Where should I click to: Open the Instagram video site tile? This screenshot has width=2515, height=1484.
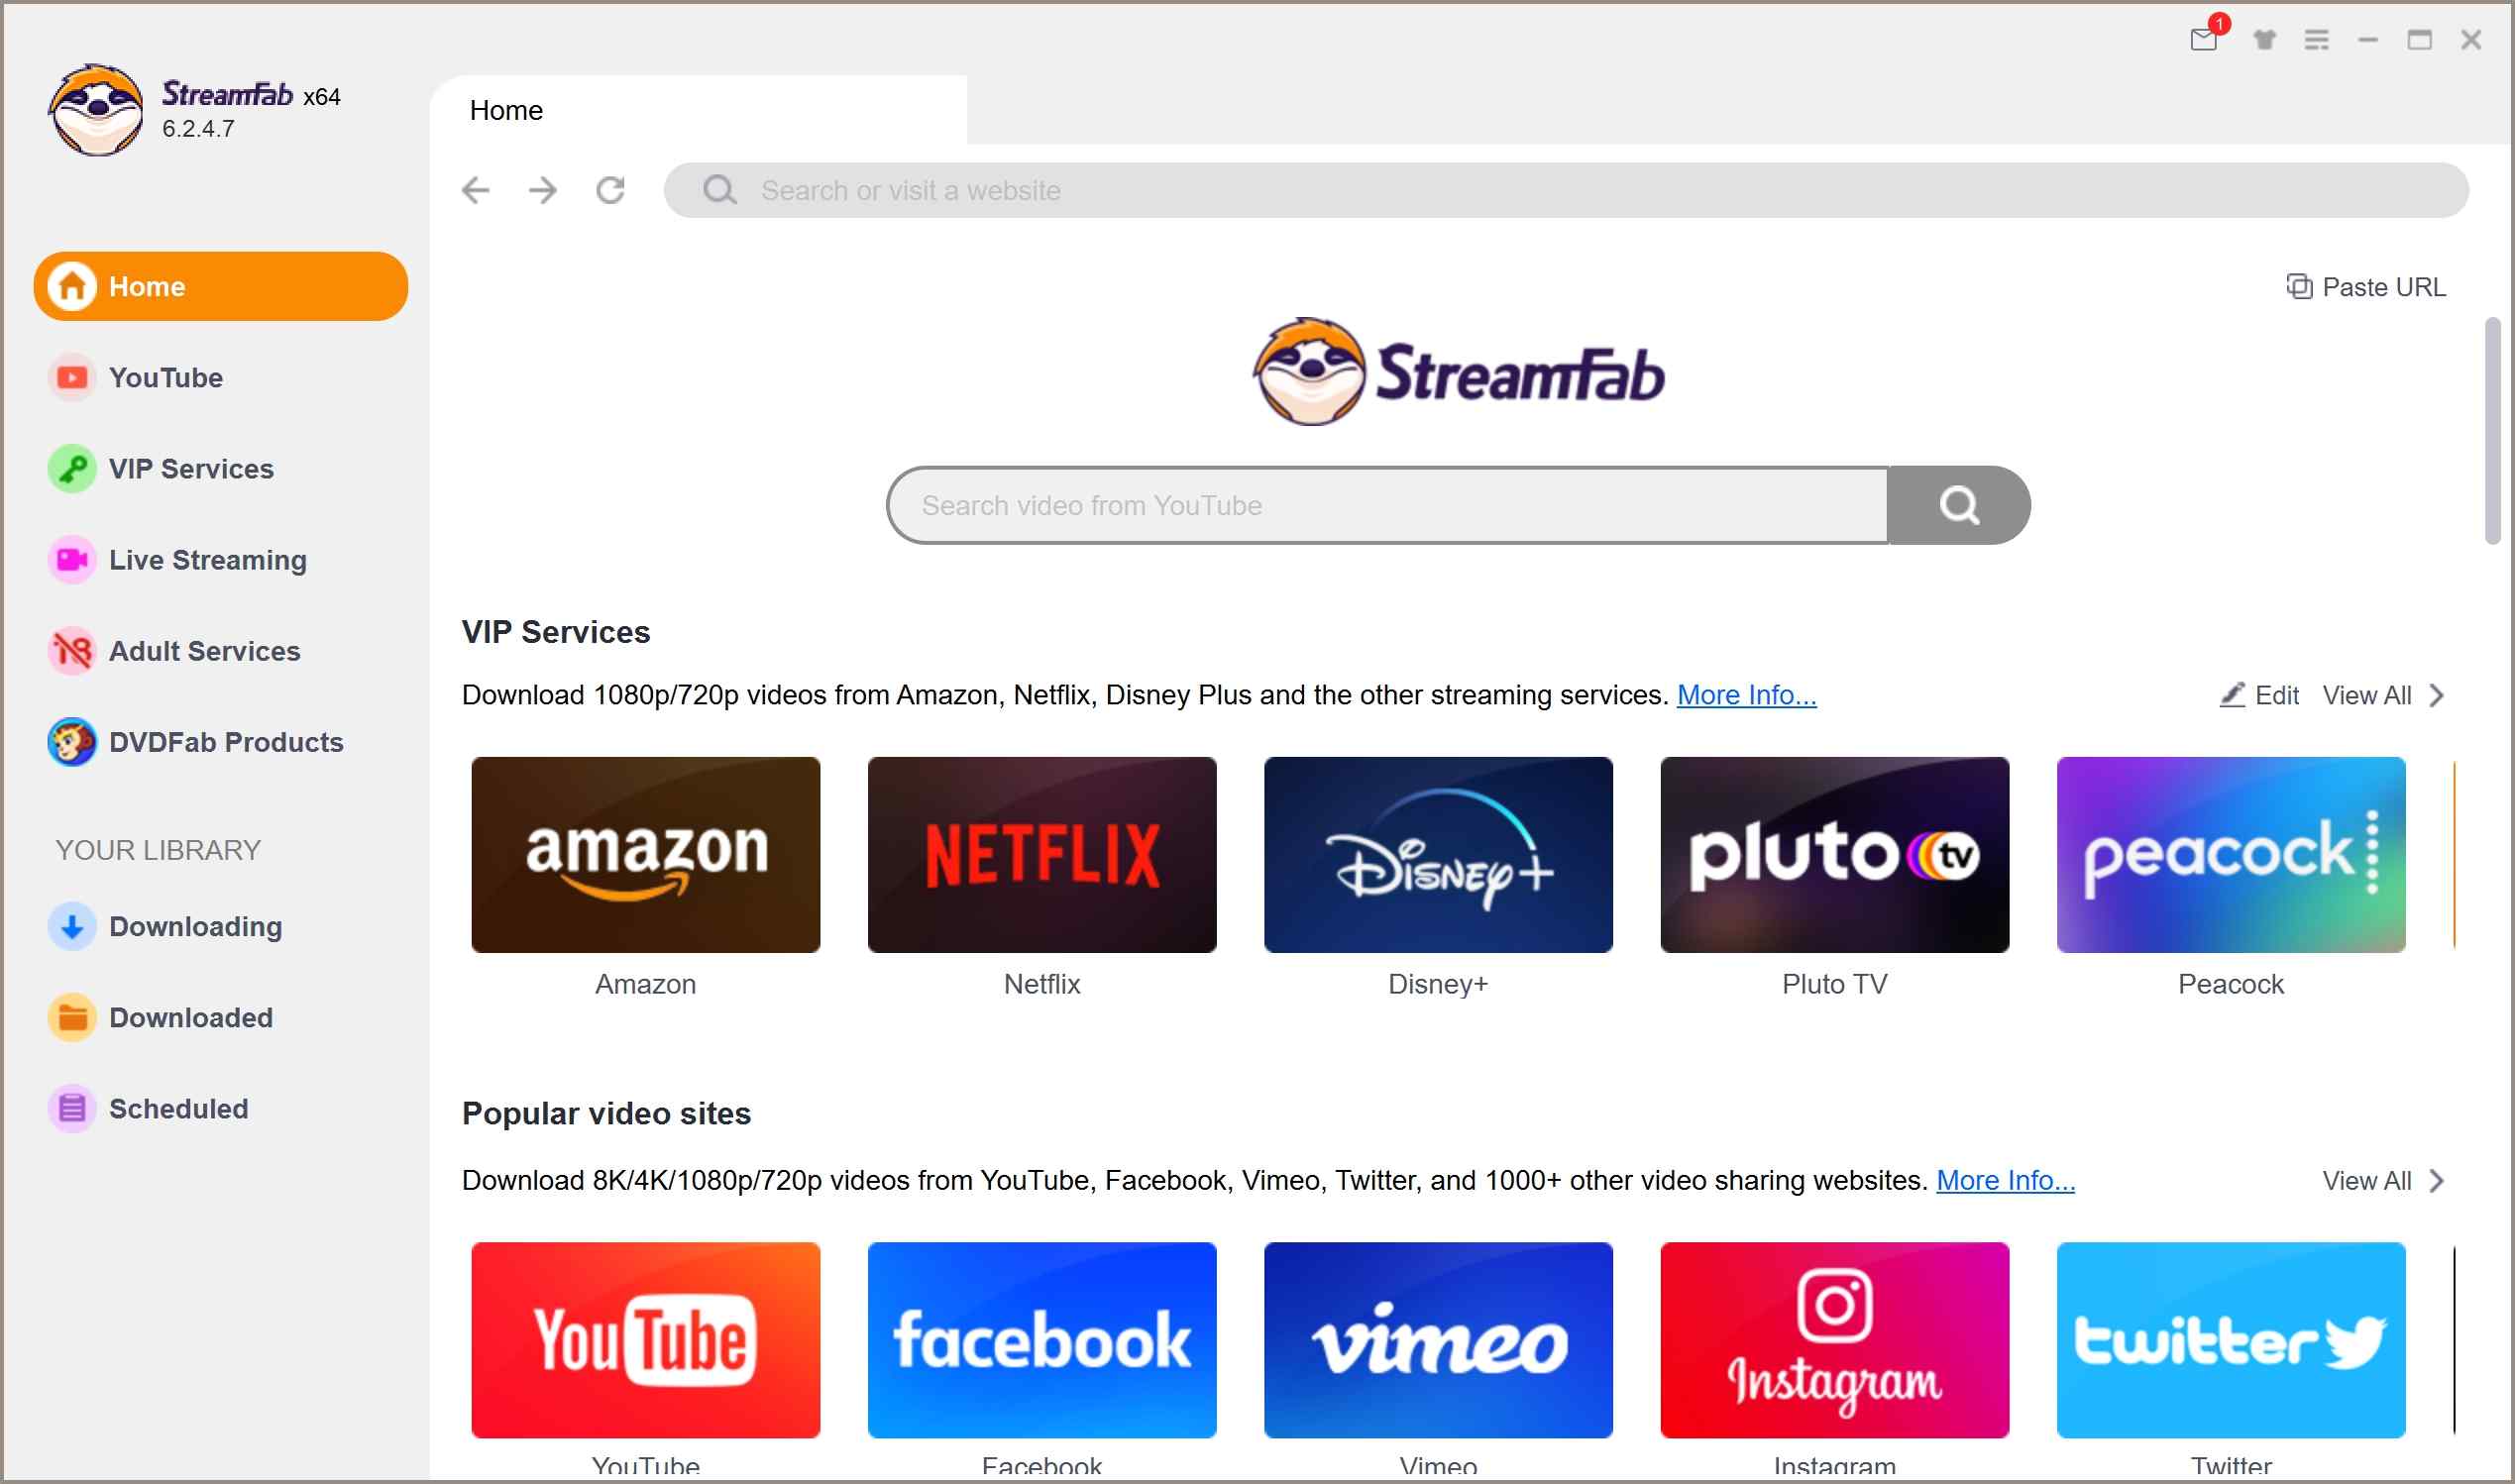pyautogui.click(x=1835, y=1340)
